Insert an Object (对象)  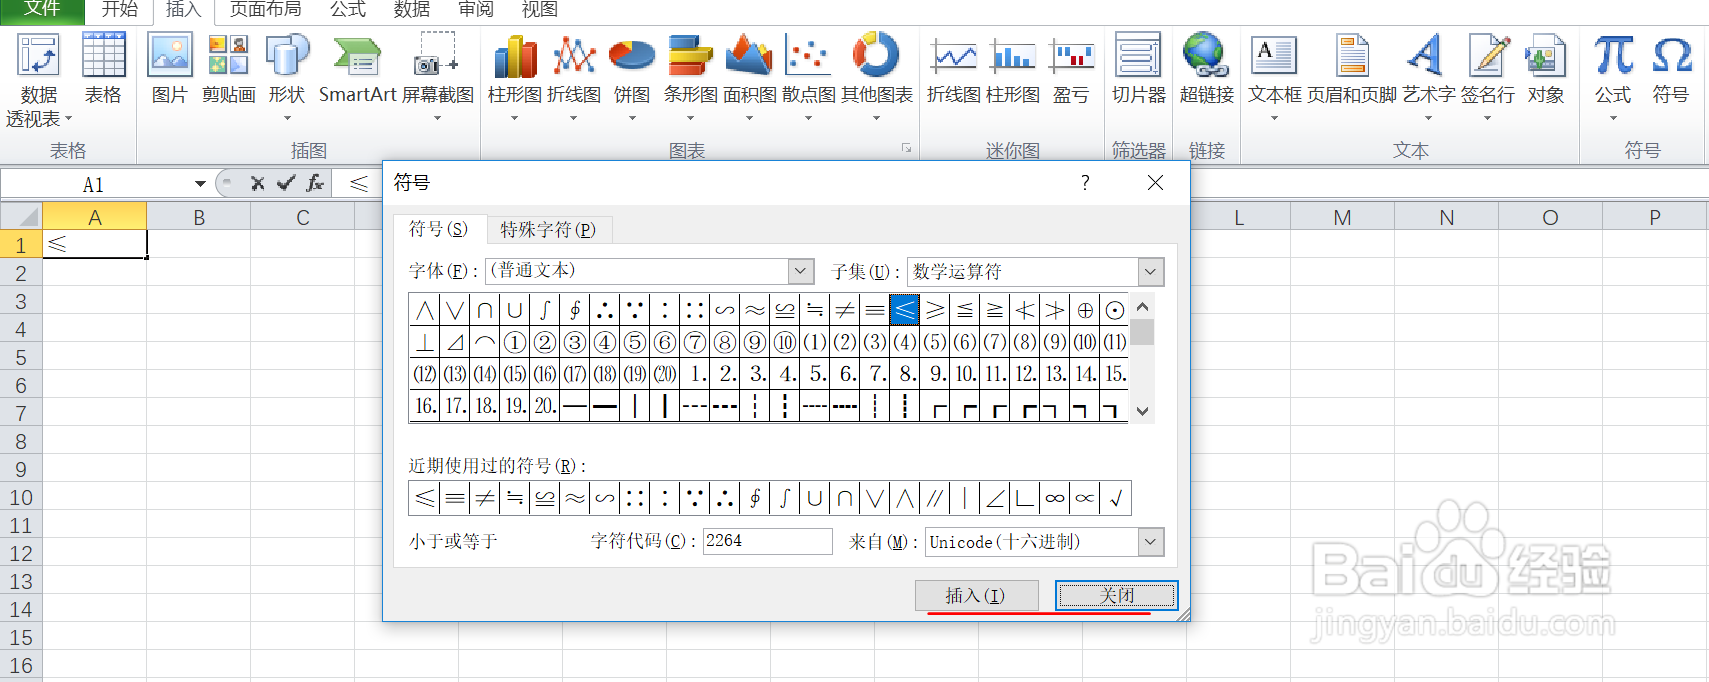pyautogui.click(x=1546, y=70)
